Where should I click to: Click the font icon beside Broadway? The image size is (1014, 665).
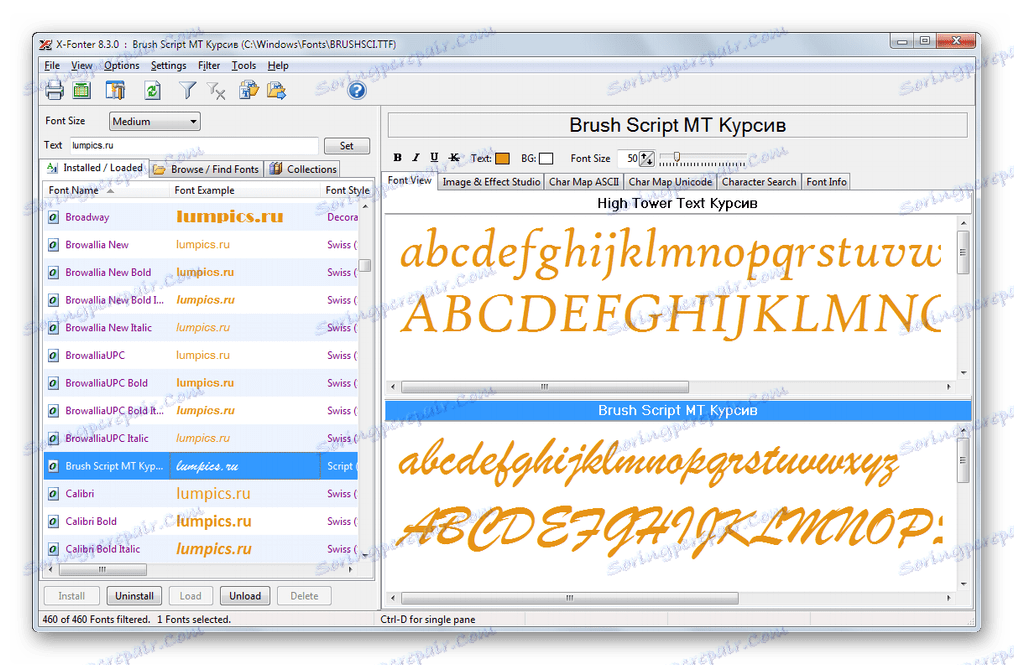point(53,217)
